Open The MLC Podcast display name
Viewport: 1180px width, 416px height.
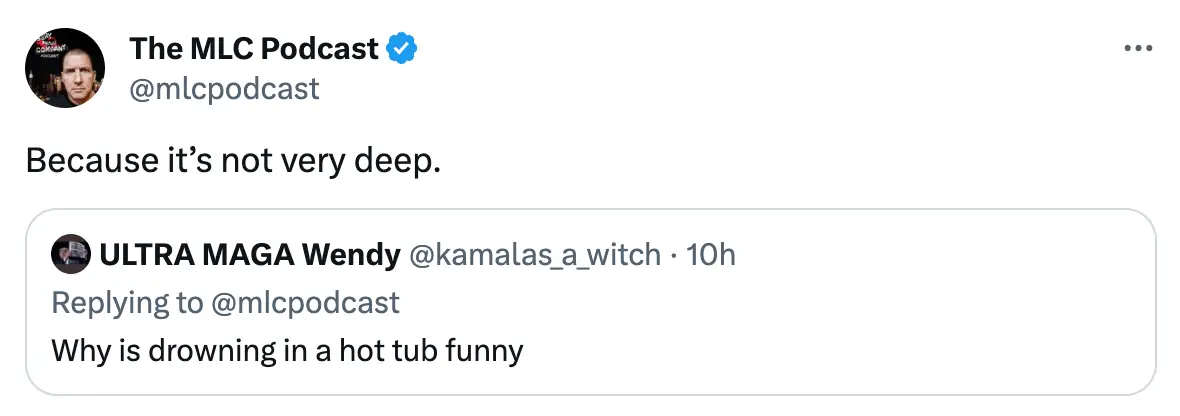tap(254, 48)
